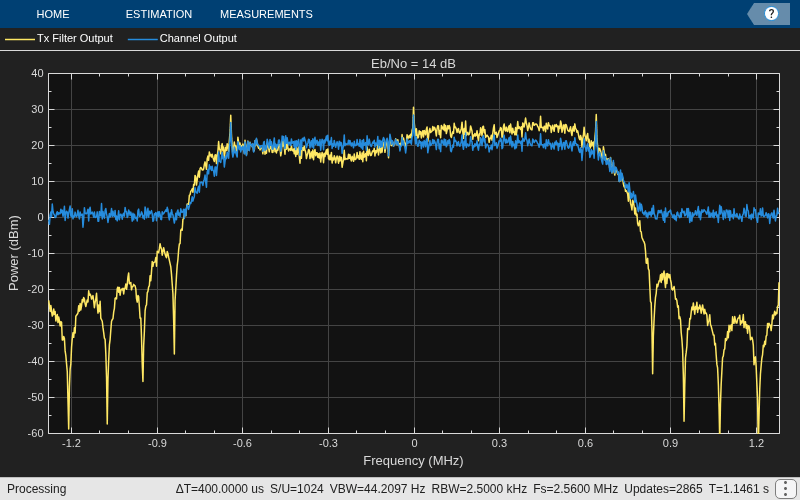Click the S/U=1024 status readout
The image size is (800, 500).
tap(296, 489)
